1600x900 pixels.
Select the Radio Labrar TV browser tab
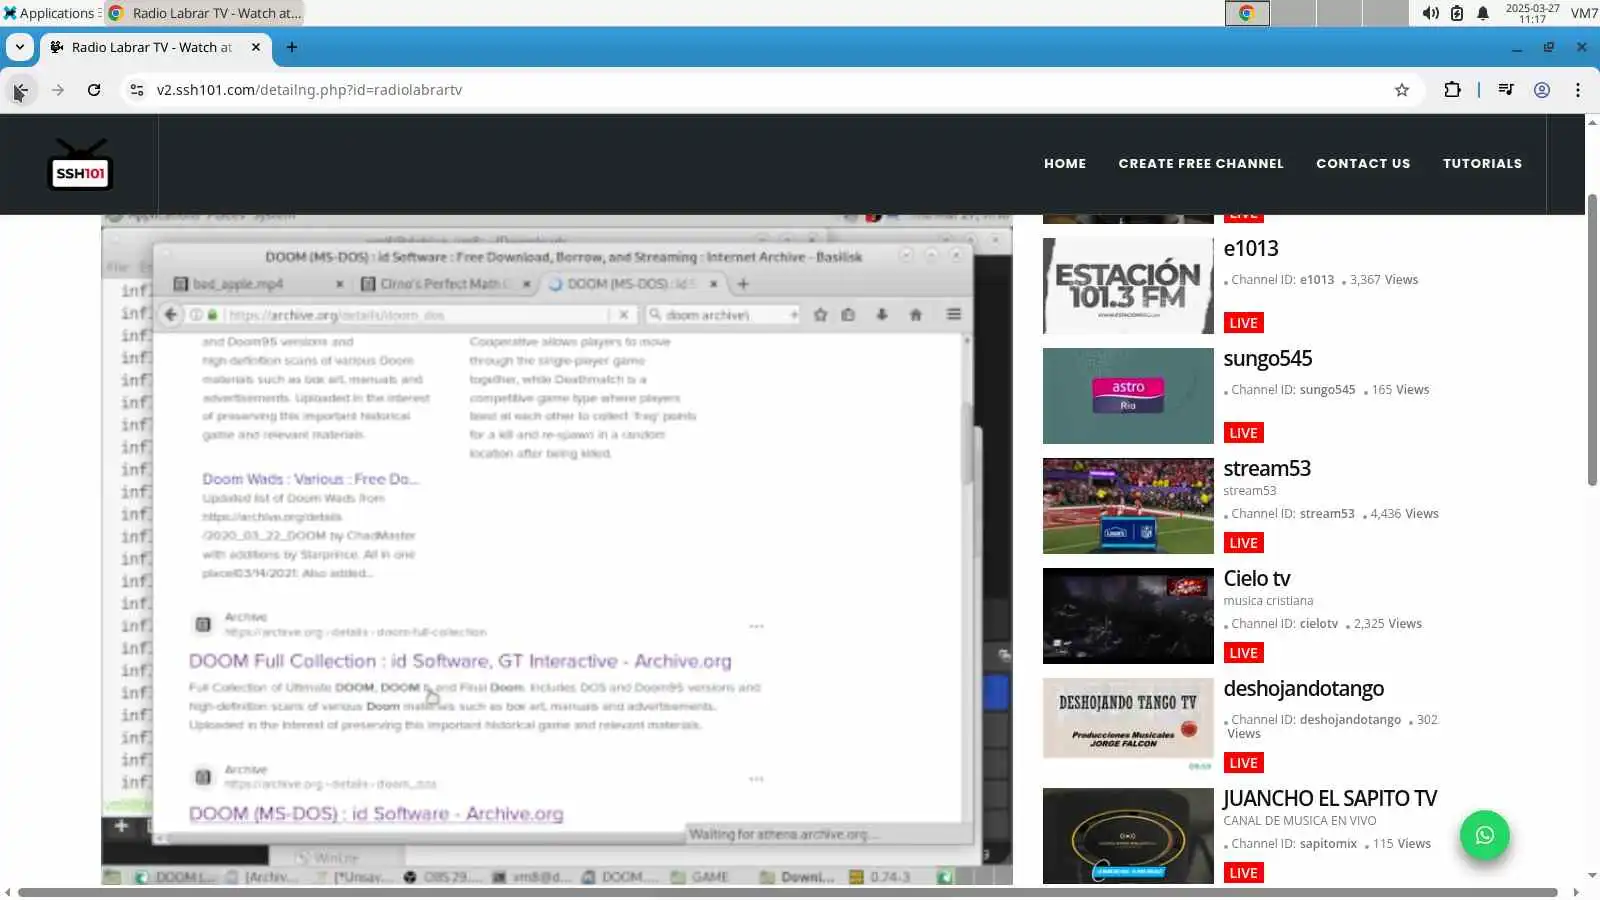click(x=156, y=47)
